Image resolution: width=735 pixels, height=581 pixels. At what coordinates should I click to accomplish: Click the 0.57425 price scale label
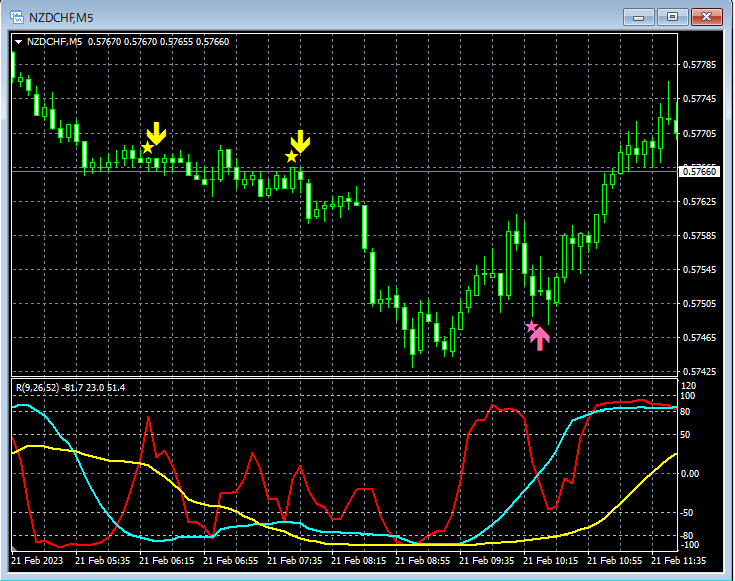[699, 372]
